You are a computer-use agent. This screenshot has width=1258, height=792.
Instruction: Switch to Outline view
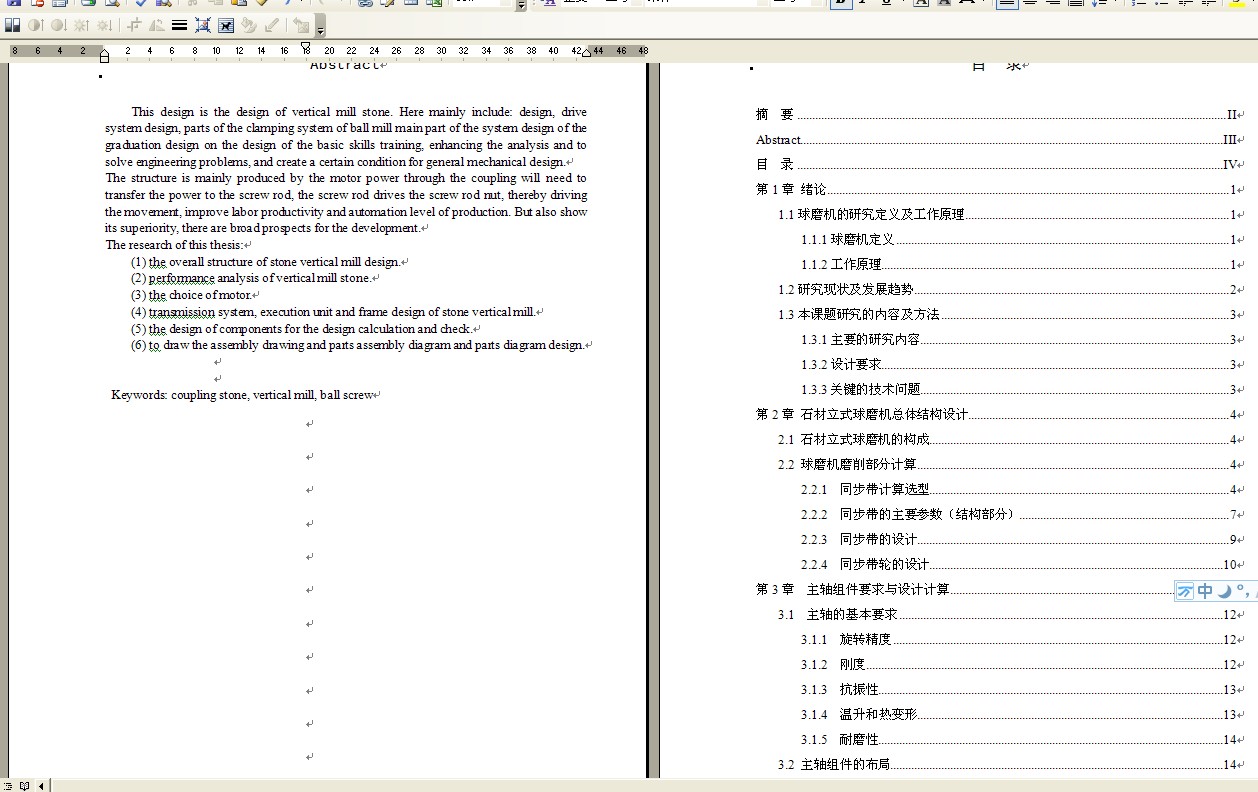(x=8, y=785)
